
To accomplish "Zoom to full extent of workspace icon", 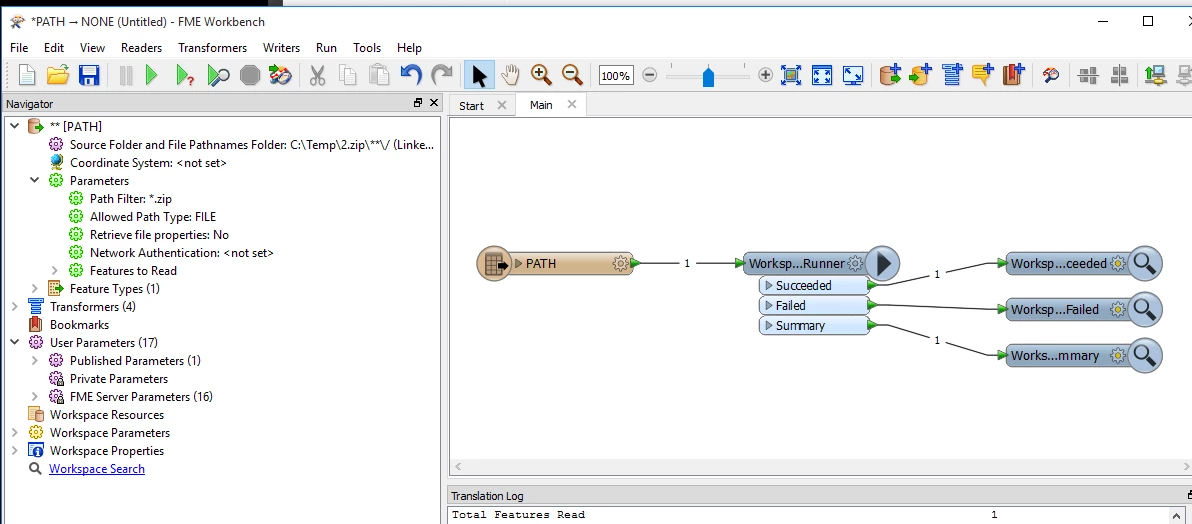I will coord(822,75).
